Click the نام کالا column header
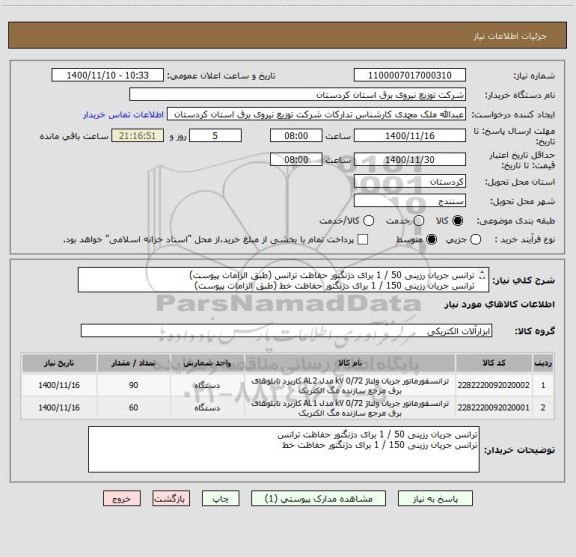The height and width of the screenshot is (557, 576). point(350,363)
